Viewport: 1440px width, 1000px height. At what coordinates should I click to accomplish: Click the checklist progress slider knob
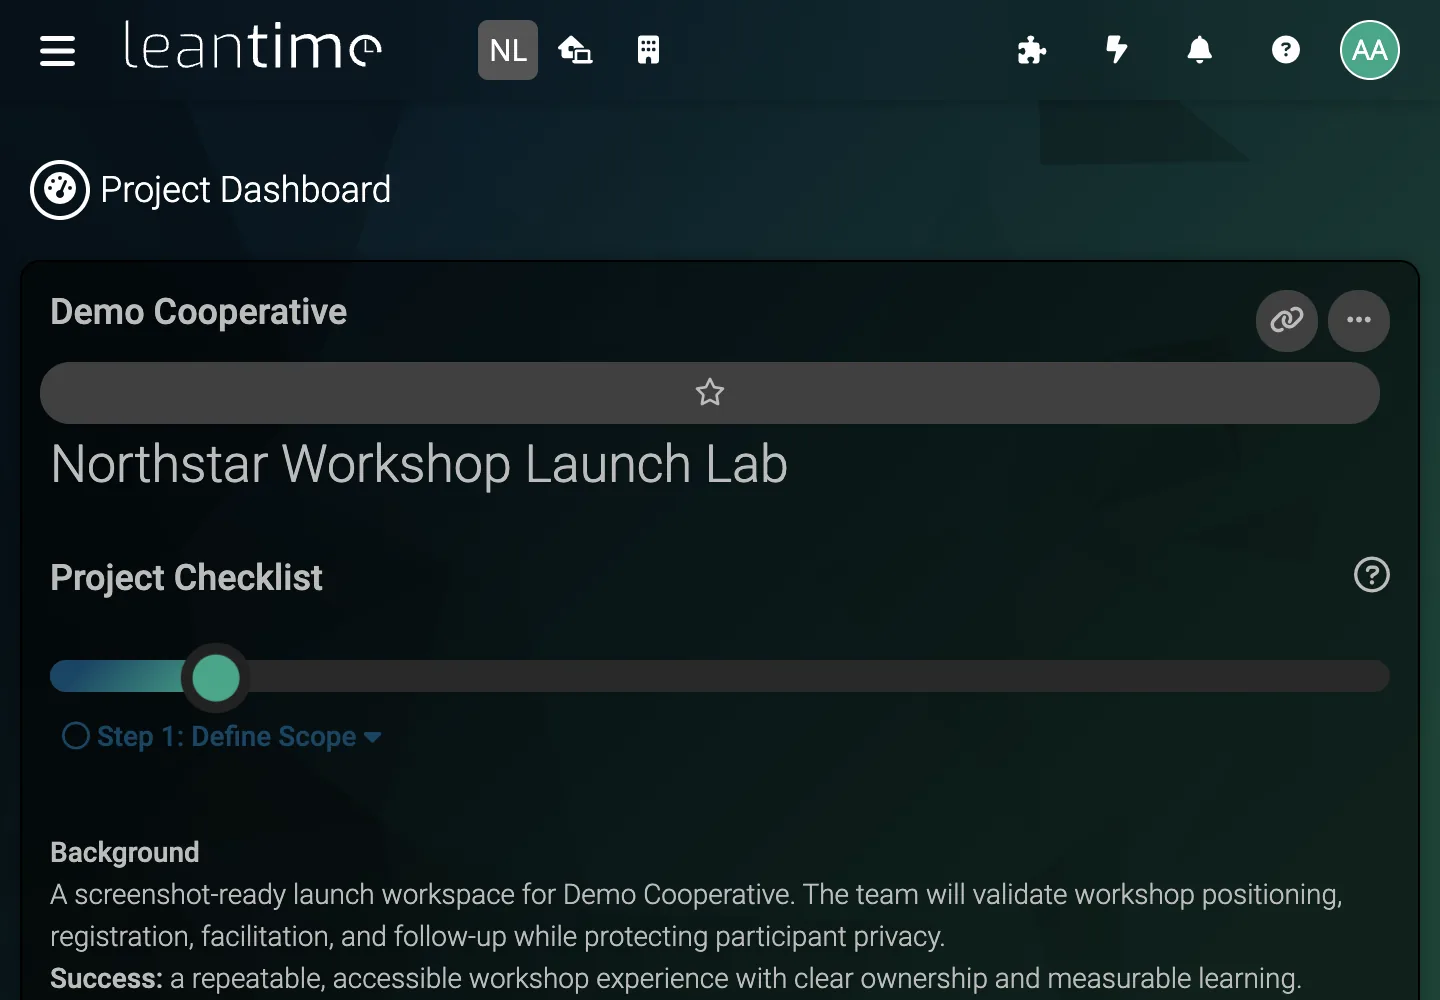point(215,678)
